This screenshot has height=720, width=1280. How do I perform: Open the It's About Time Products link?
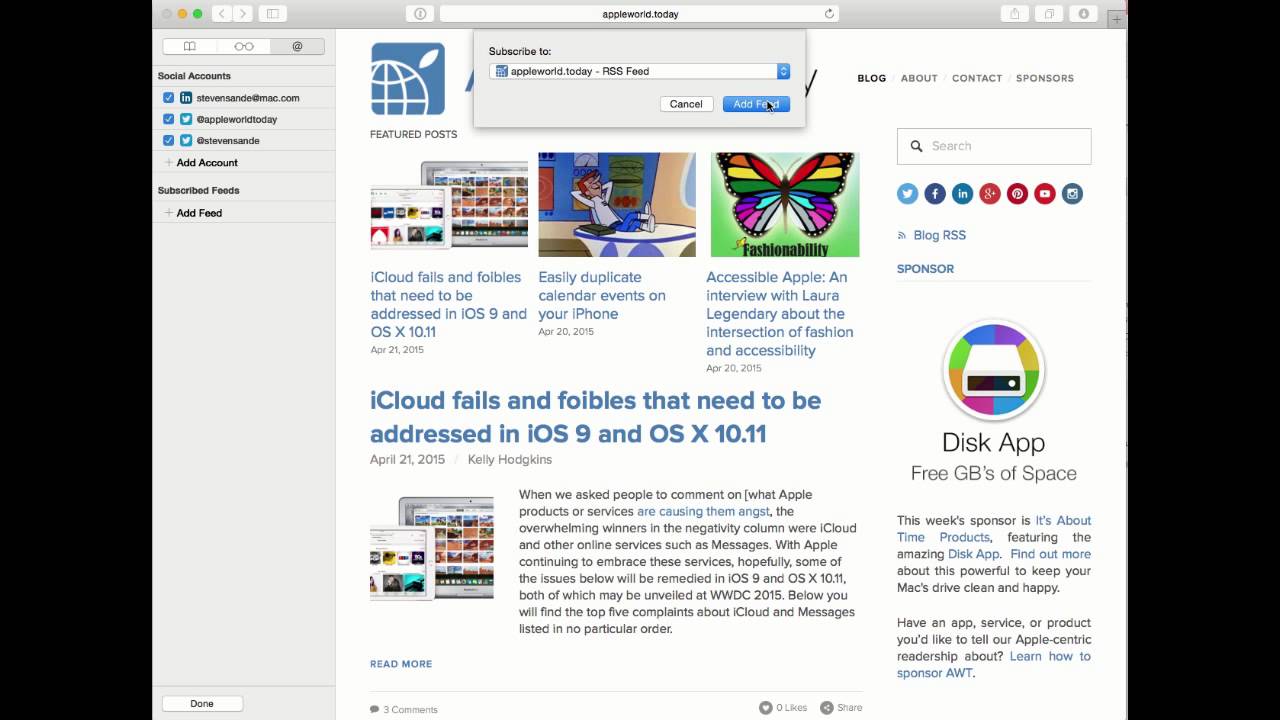coord(993,529)
